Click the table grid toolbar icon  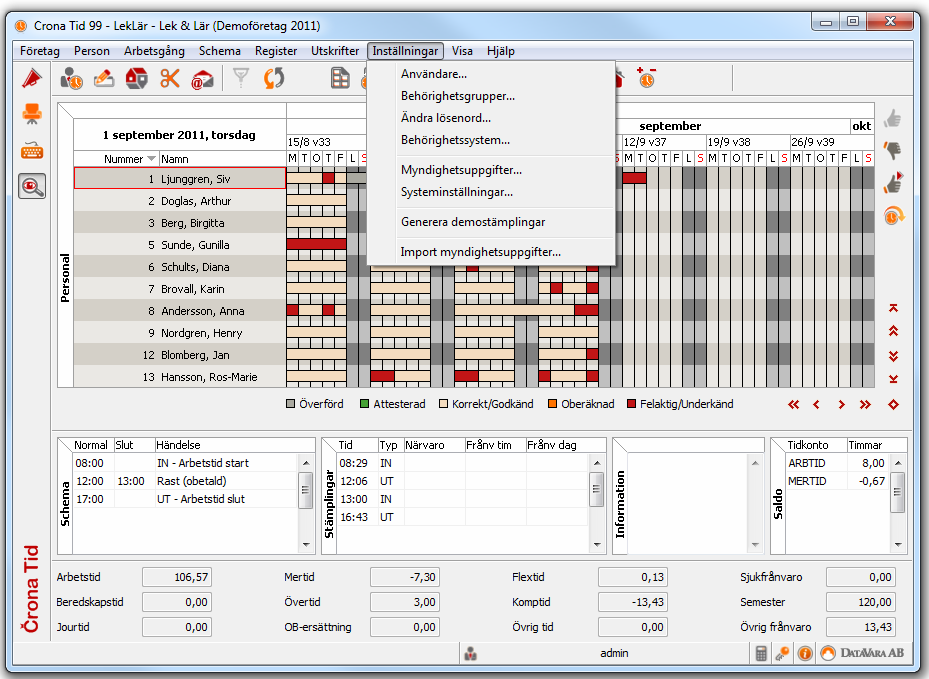(x=340, y=78)
